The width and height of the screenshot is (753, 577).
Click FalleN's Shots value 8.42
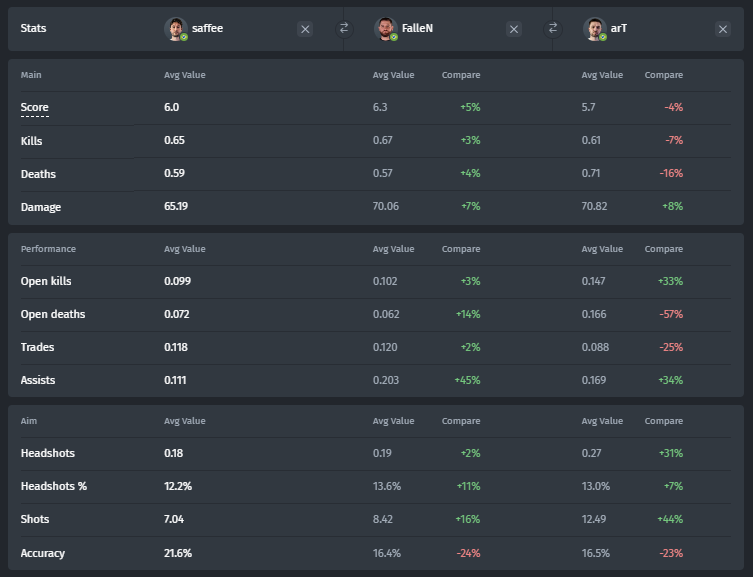(x=383, y=519)
